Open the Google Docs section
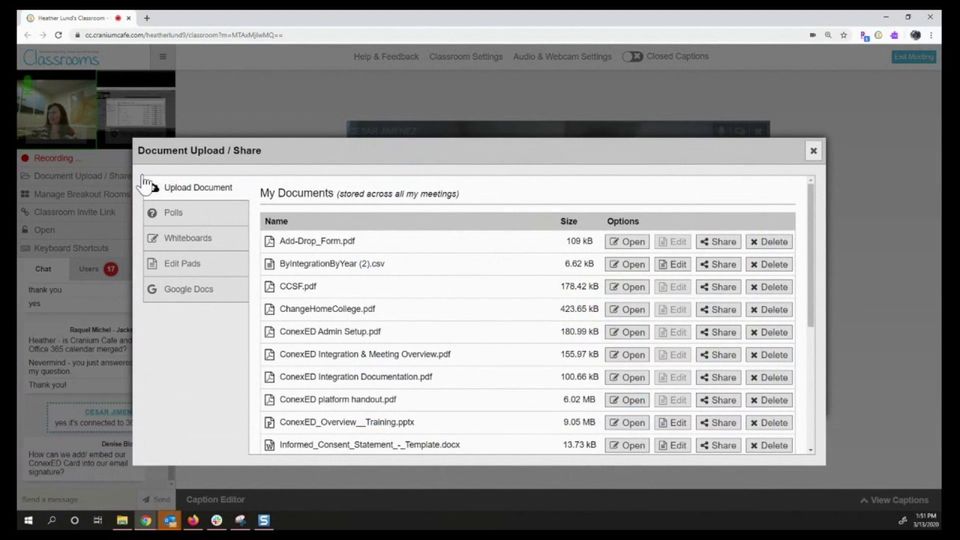The image size is (960, 540). click(x=196, y=289)
